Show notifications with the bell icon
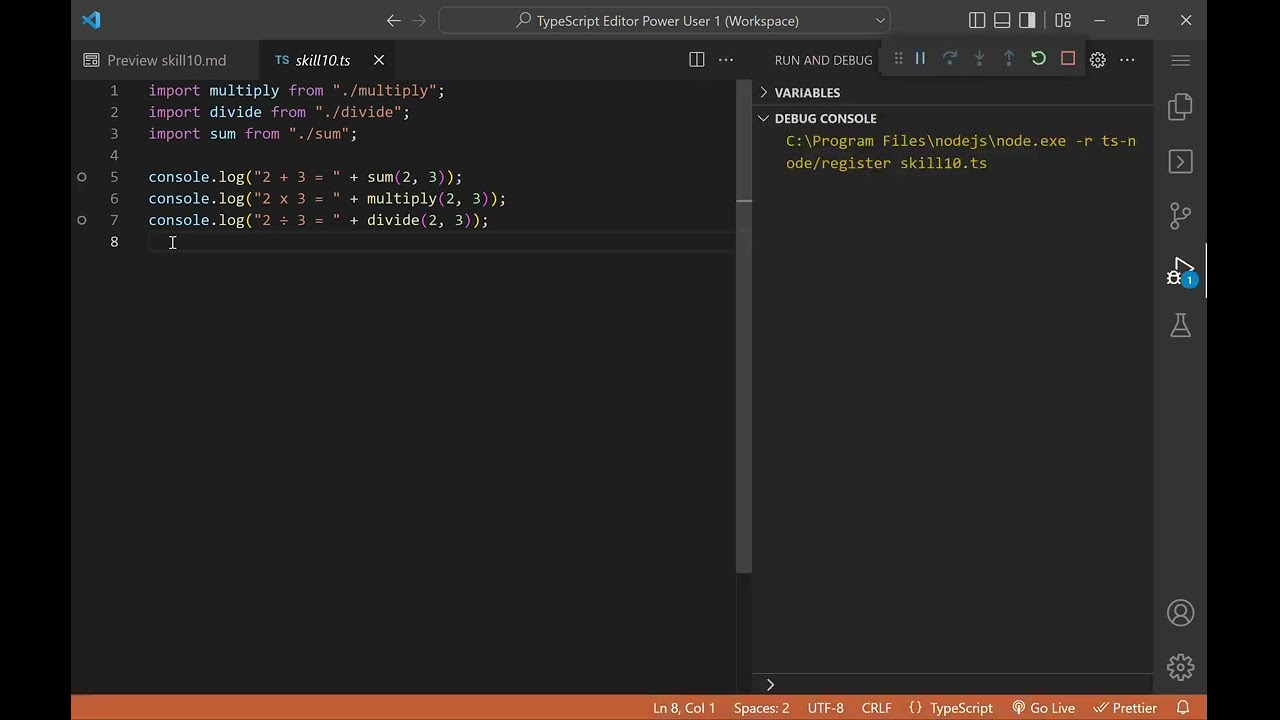The height and width of the screenshot is (720, 1280). (x=1183, y=708)
